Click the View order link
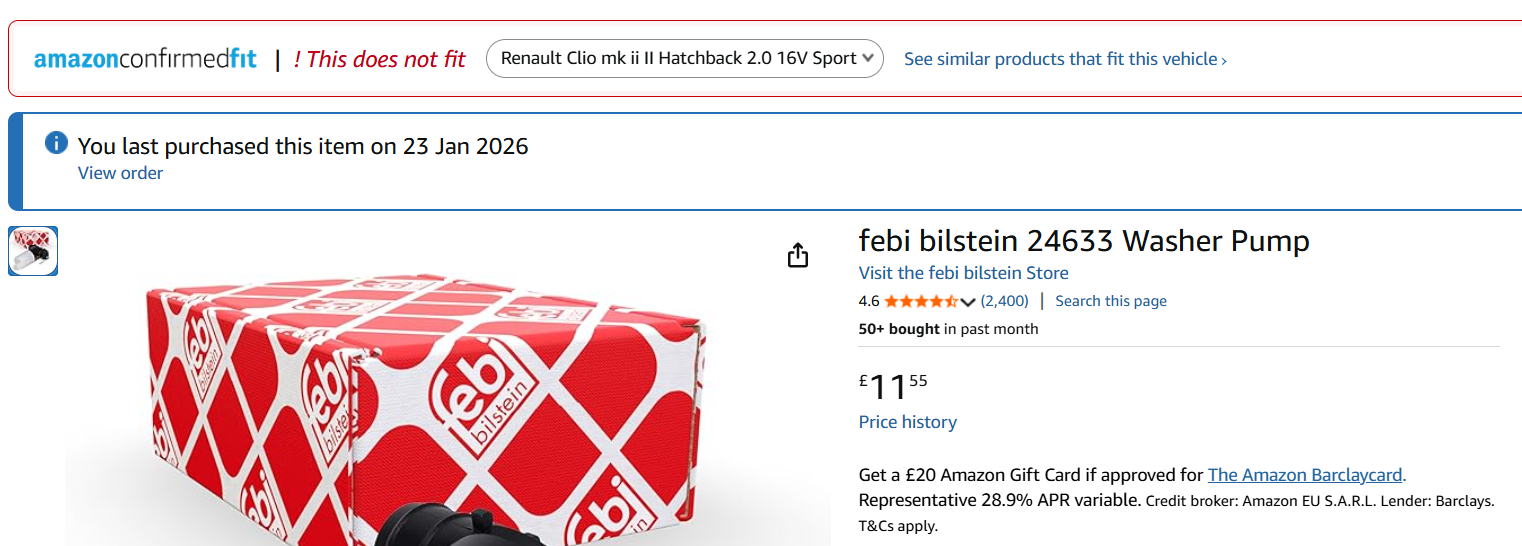Viewport: 1522px width, 546px height. pos(120,173)
